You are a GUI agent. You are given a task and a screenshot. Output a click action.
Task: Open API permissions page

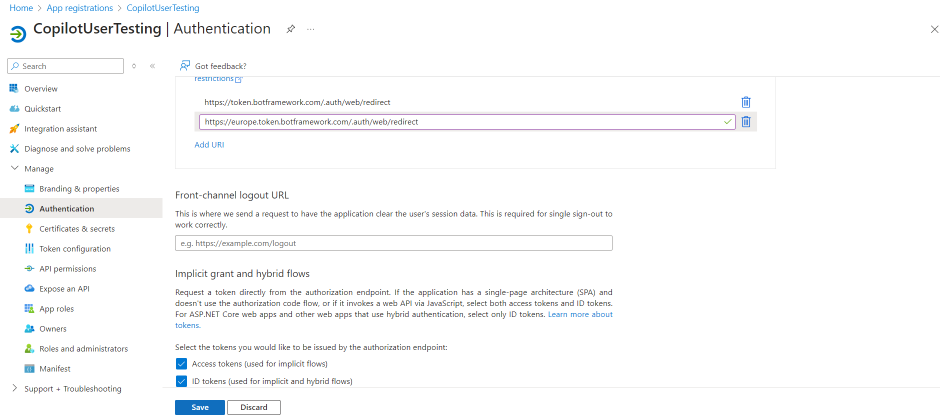(x=67, y=269)
